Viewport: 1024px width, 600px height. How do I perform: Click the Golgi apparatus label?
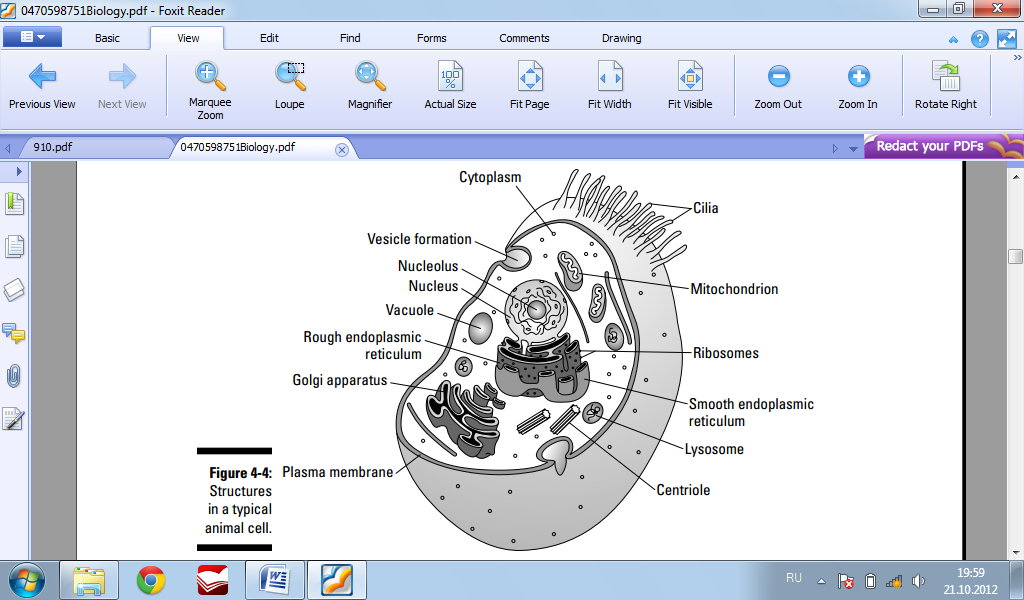pyautogui.click(x=340, y=380)
